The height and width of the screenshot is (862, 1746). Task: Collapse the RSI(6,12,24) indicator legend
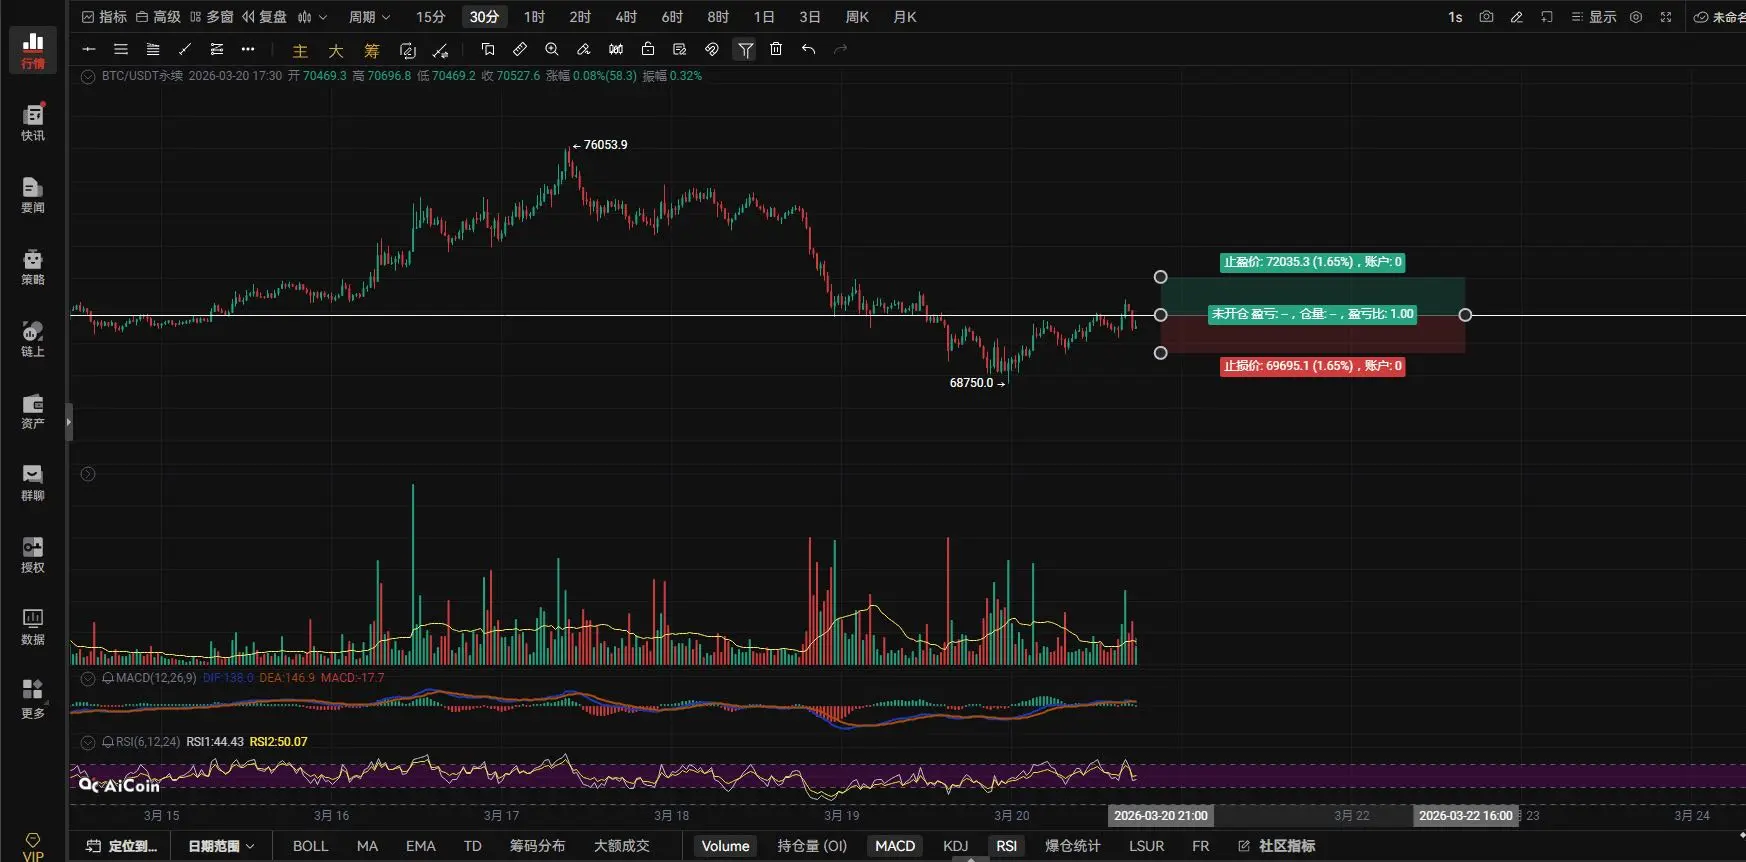pyautogui.click(x=88, y=742)
